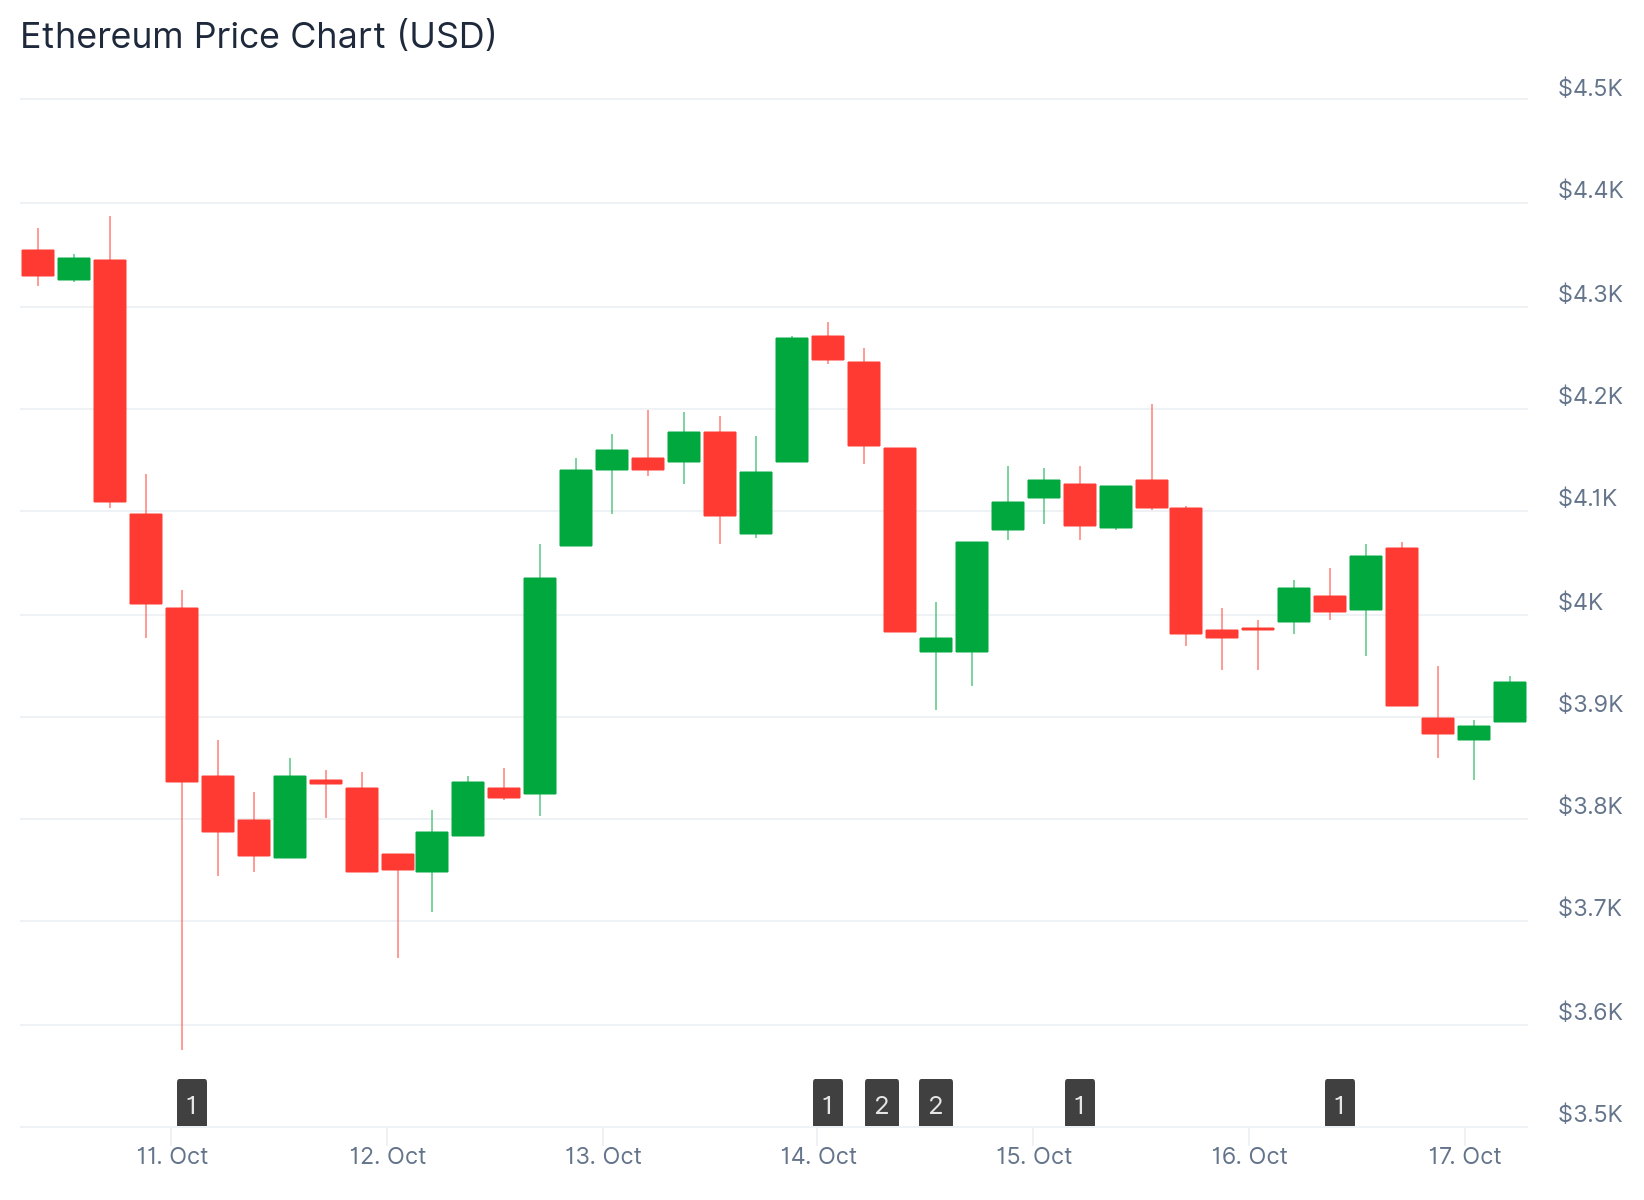This screenshot has width=1644, height=1200.
Task: Click the last green candle on 17. Oct
Action: click(1509, 701)
